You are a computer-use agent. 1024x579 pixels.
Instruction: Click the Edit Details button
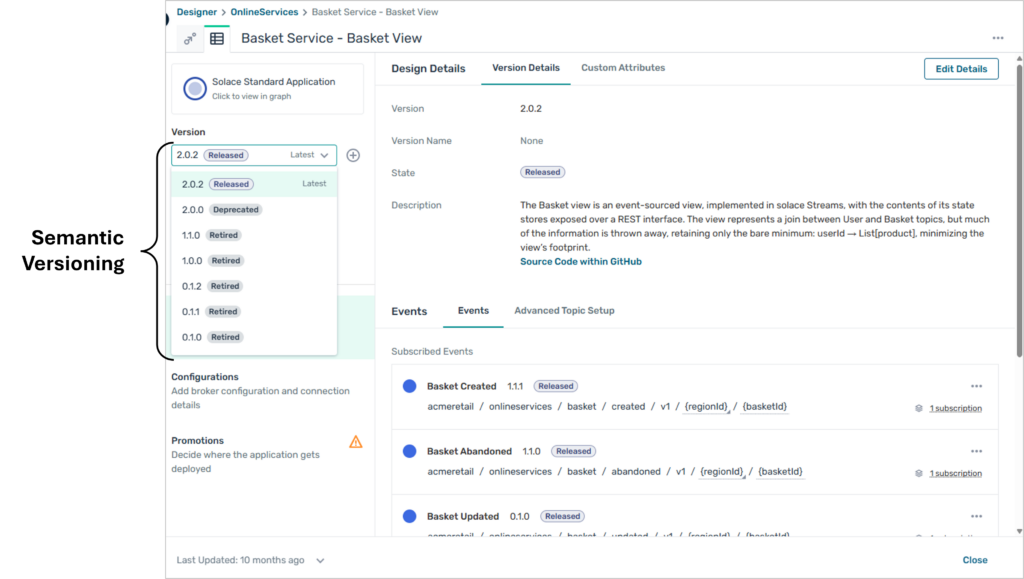coord(960,69)
